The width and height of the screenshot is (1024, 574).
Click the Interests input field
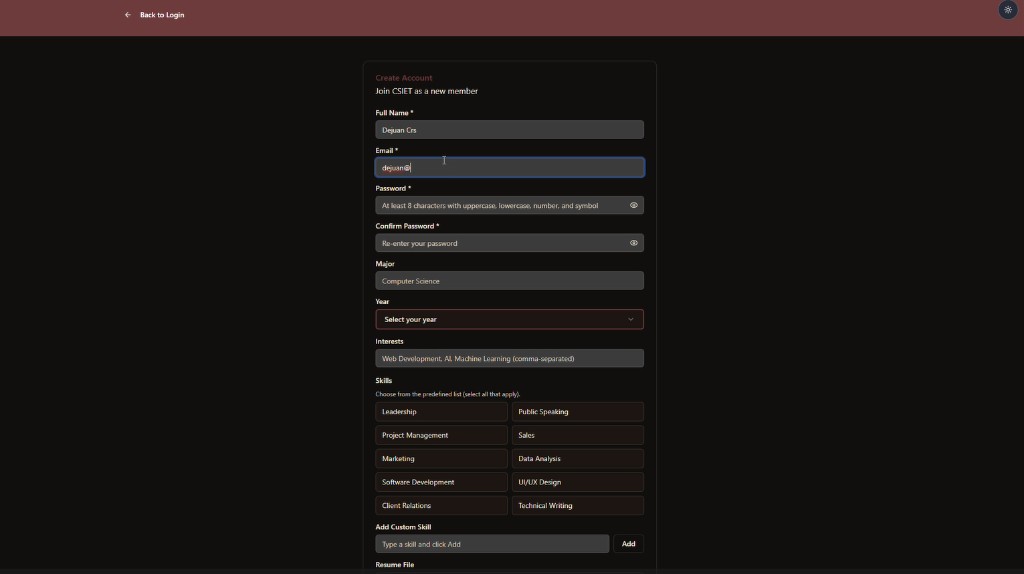click(509, 359)
